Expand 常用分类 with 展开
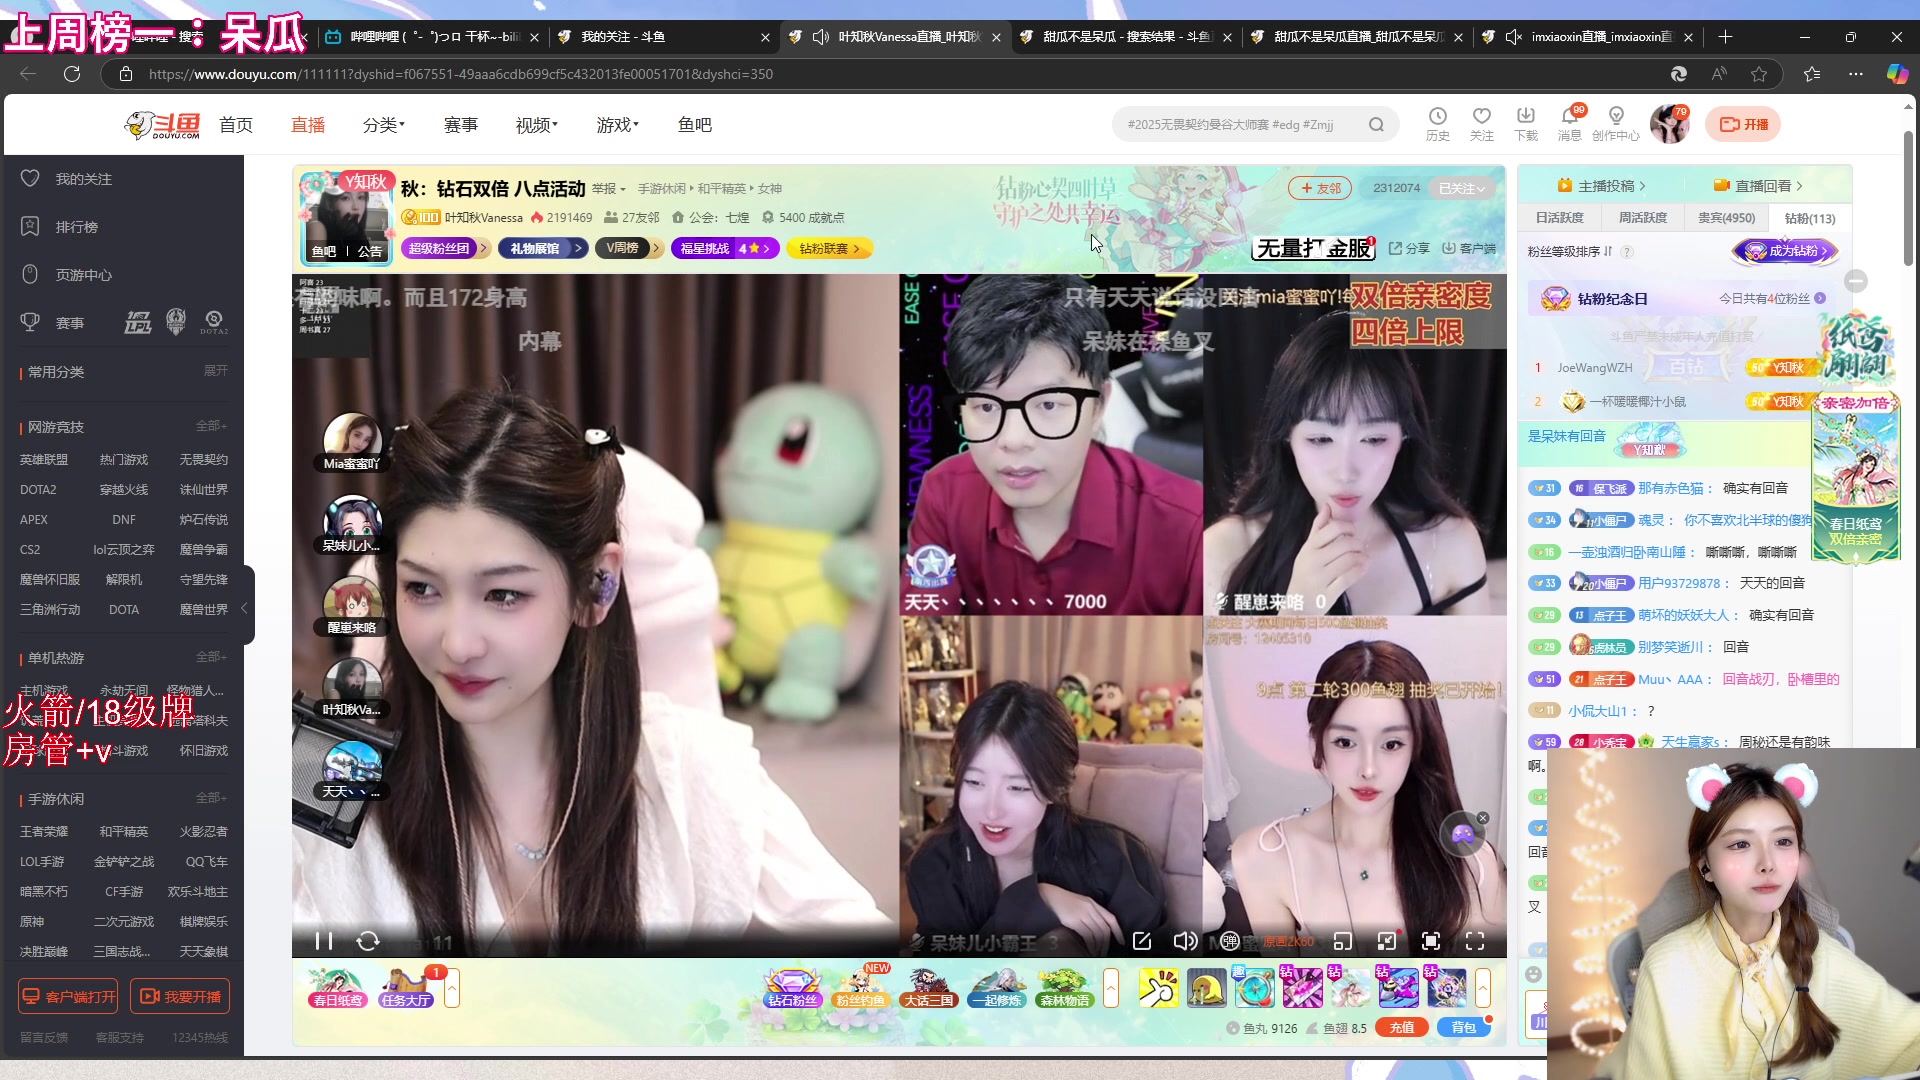 tap(216, 371)
